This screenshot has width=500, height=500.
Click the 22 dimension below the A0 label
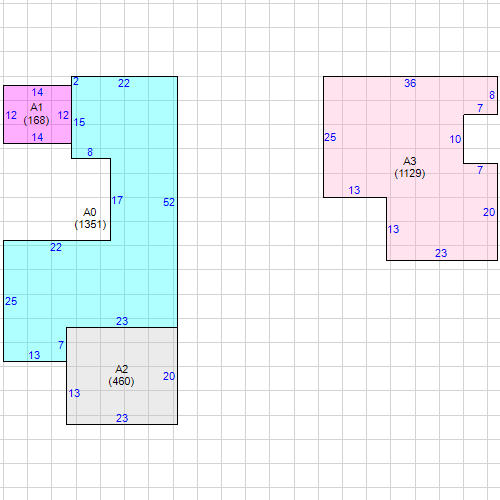[x=56, y=247]
